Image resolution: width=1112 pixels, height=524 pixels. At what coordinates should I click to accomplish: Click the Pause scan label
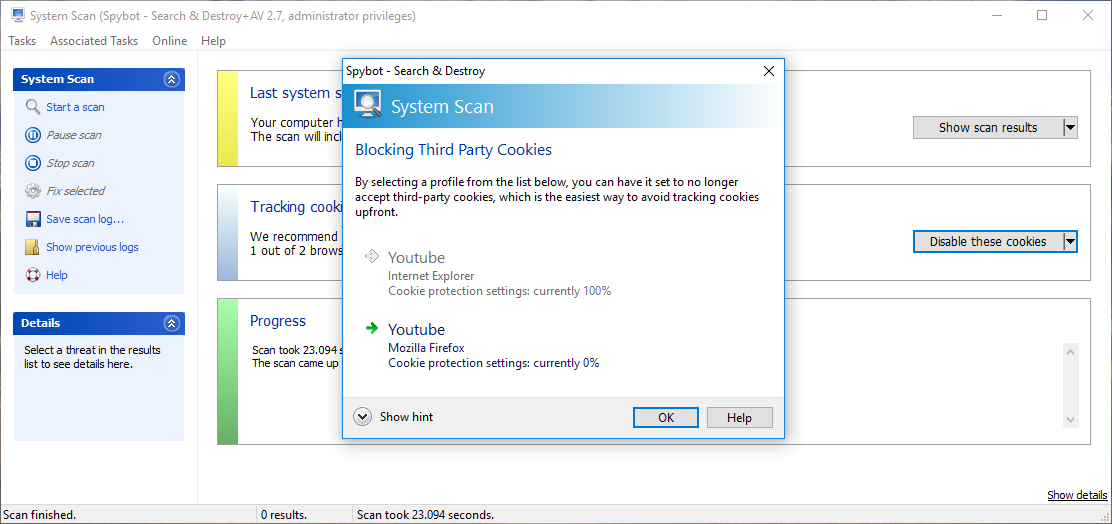(74, 135)
